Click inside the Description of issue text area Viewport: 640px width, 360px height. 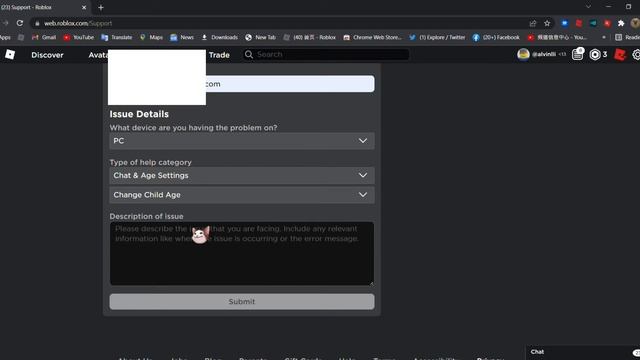click(x=242, y=253)
